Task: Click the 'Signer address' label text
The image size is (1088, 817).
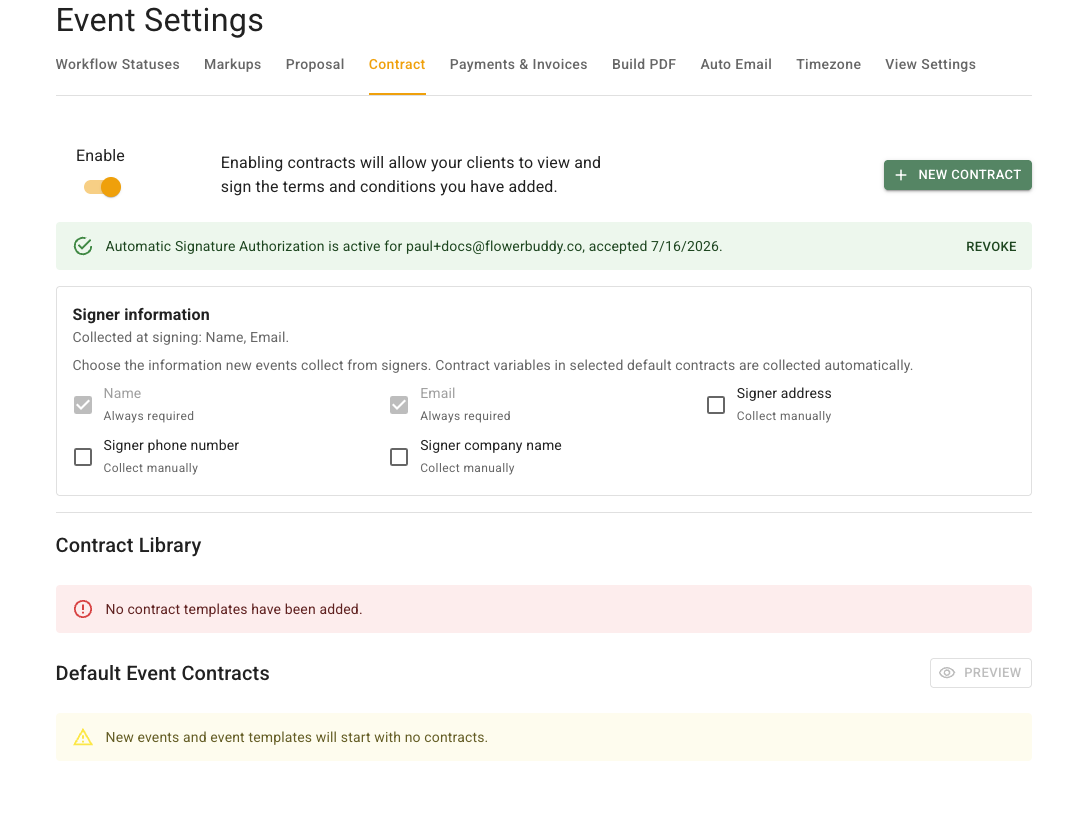Action: click(784, 394)
